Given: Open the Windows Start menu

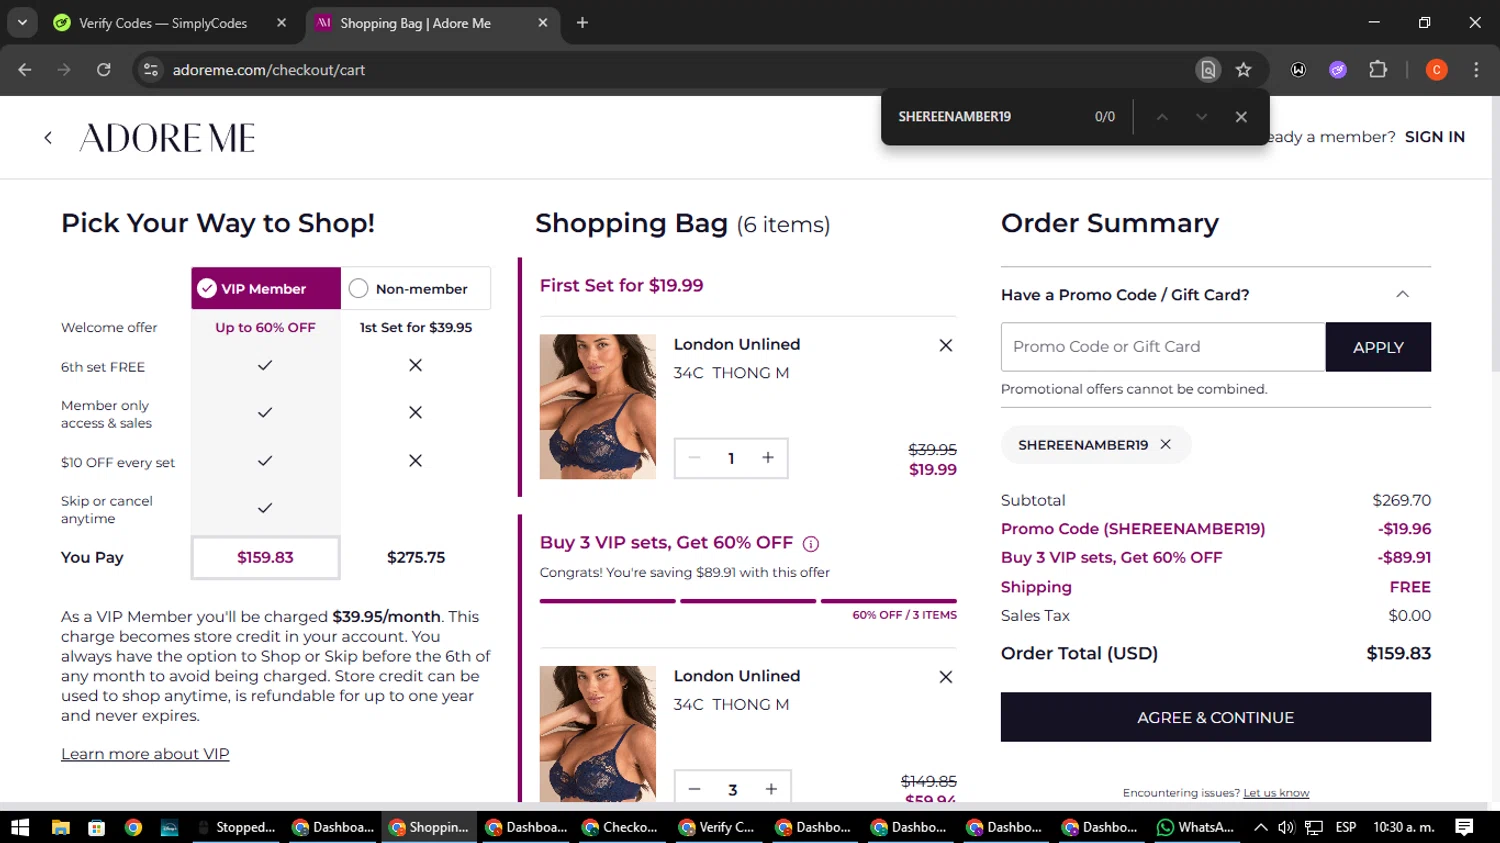Looking at the screenshot, I should pyautogui.click(x=20, y=827).
